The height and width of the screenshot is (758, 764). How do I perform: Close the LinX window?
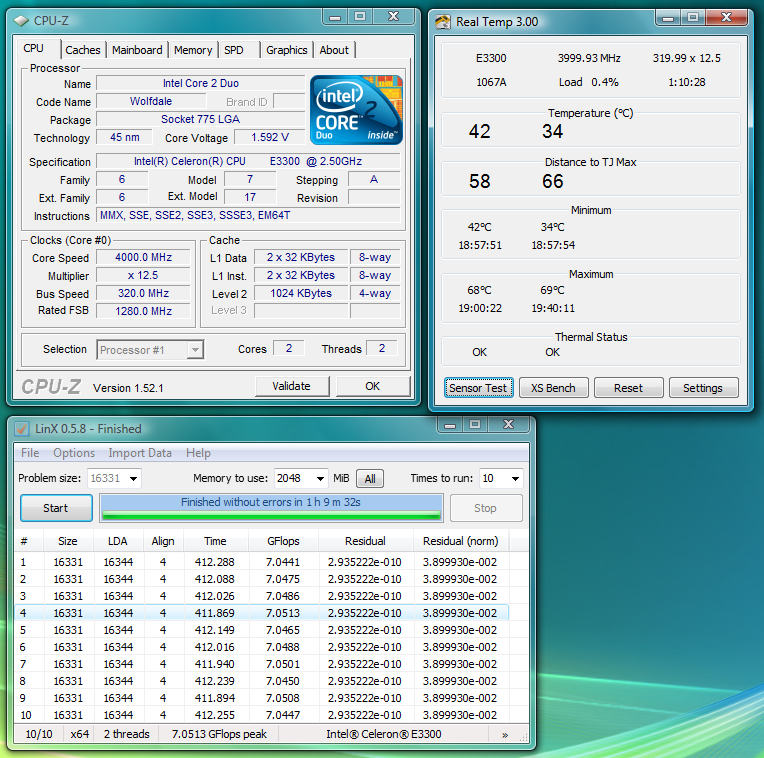click(508, 424)
